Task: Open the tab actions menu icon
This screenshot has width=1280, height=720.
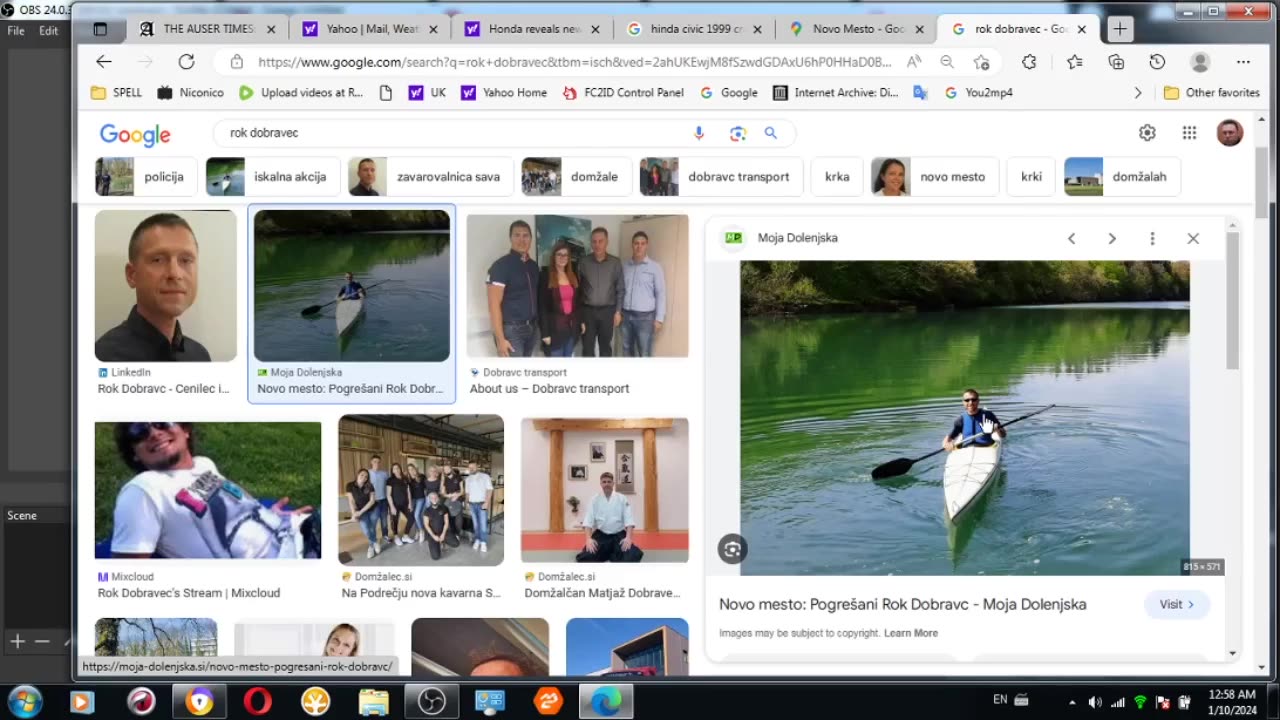Action: 100,29
